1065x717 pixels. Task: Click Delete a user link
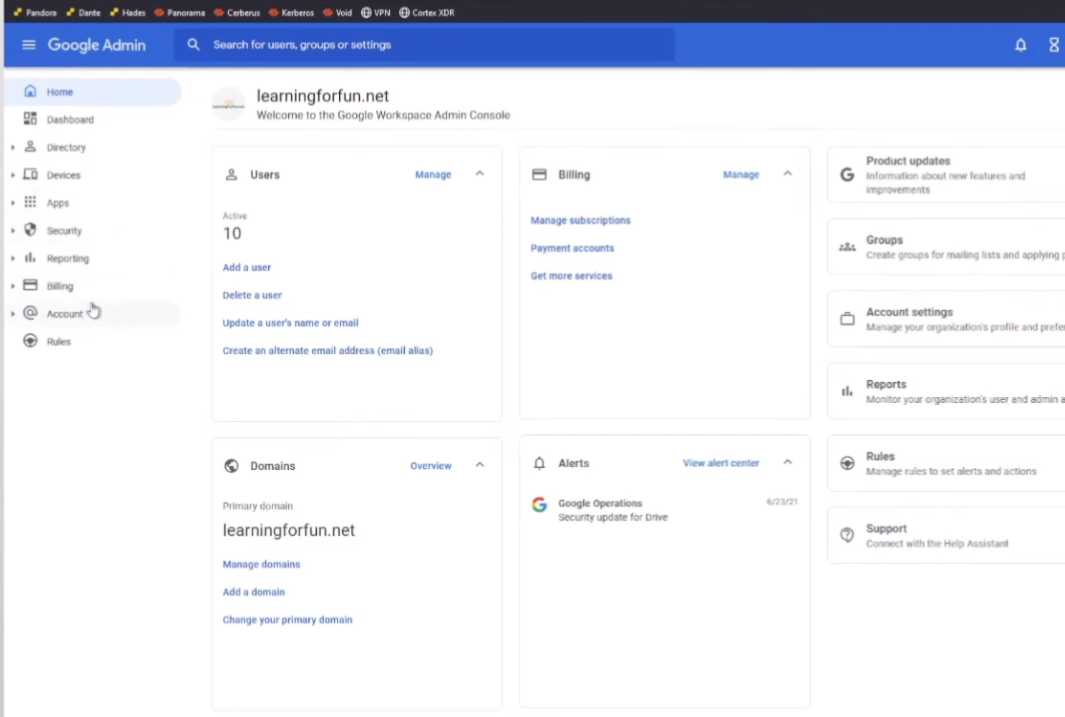(x=252, y=295)
